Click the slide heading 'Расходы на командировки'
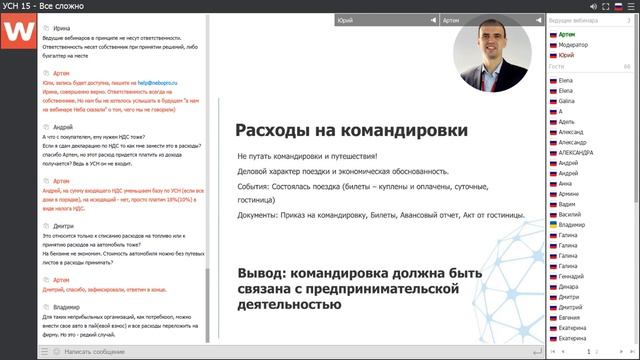Image resolution: width=640 pixels, height=360 pixels. (351, 130)
